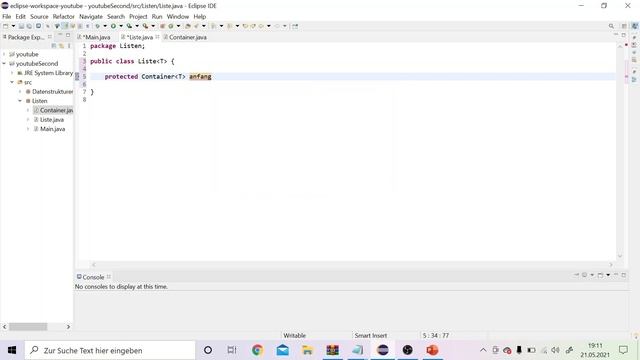
Task: Click the Cortana circle icon
Action: pos(208,350)
